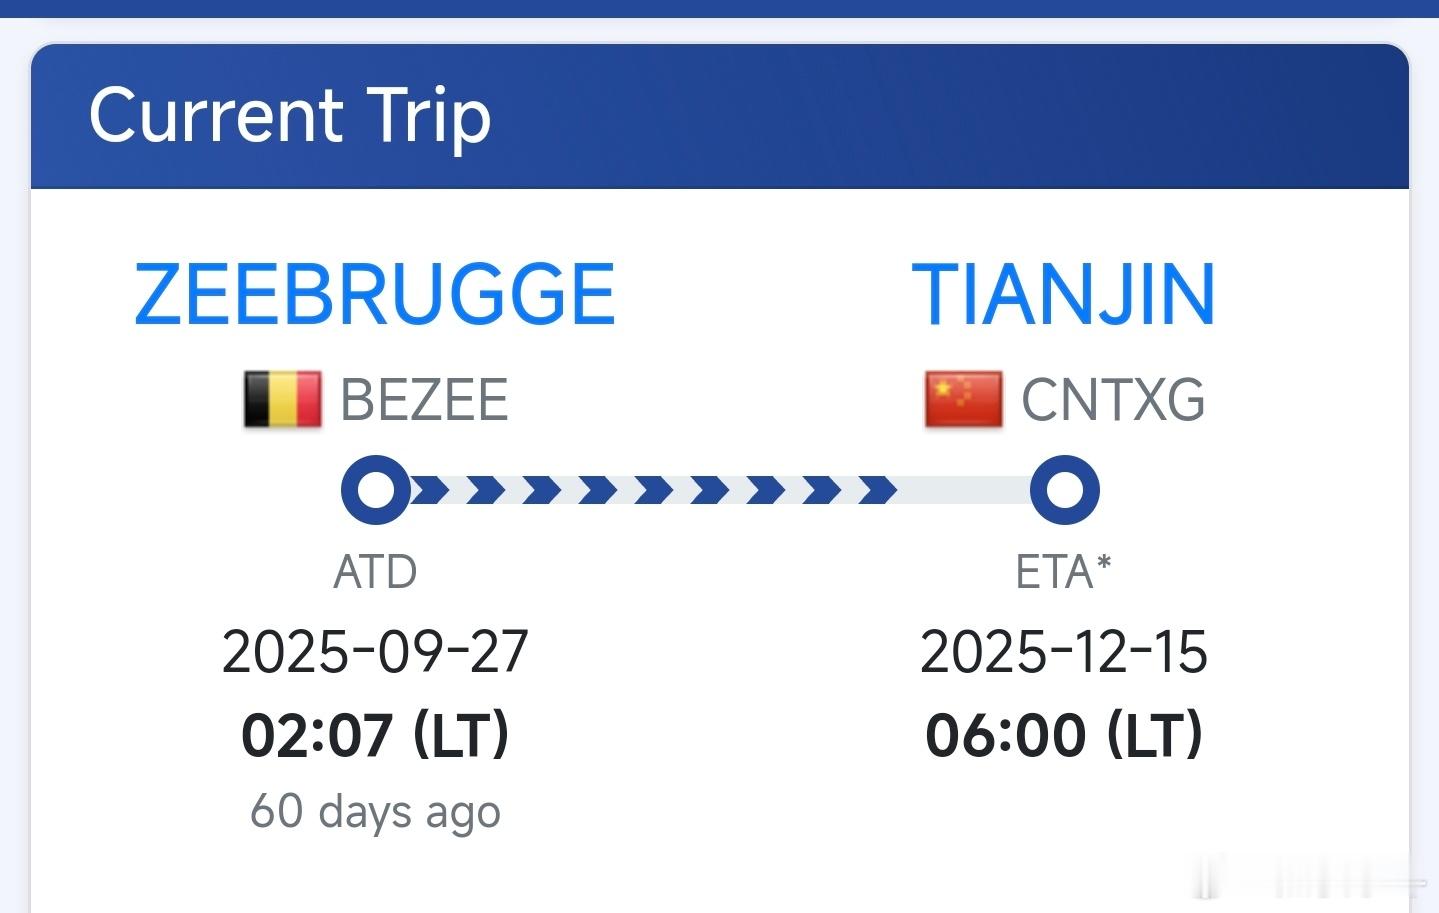Click the ETA* label

click(x=1064, y=572)
